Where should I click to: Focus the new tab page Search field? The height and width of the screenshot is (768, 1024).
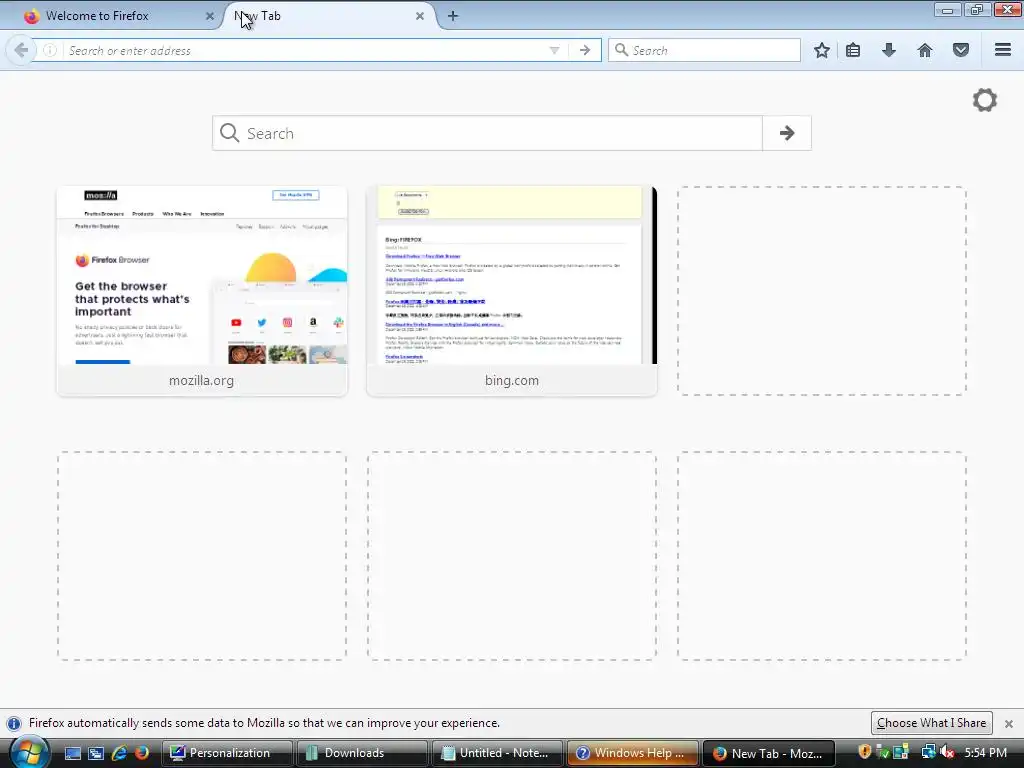[x=487, y=133]
